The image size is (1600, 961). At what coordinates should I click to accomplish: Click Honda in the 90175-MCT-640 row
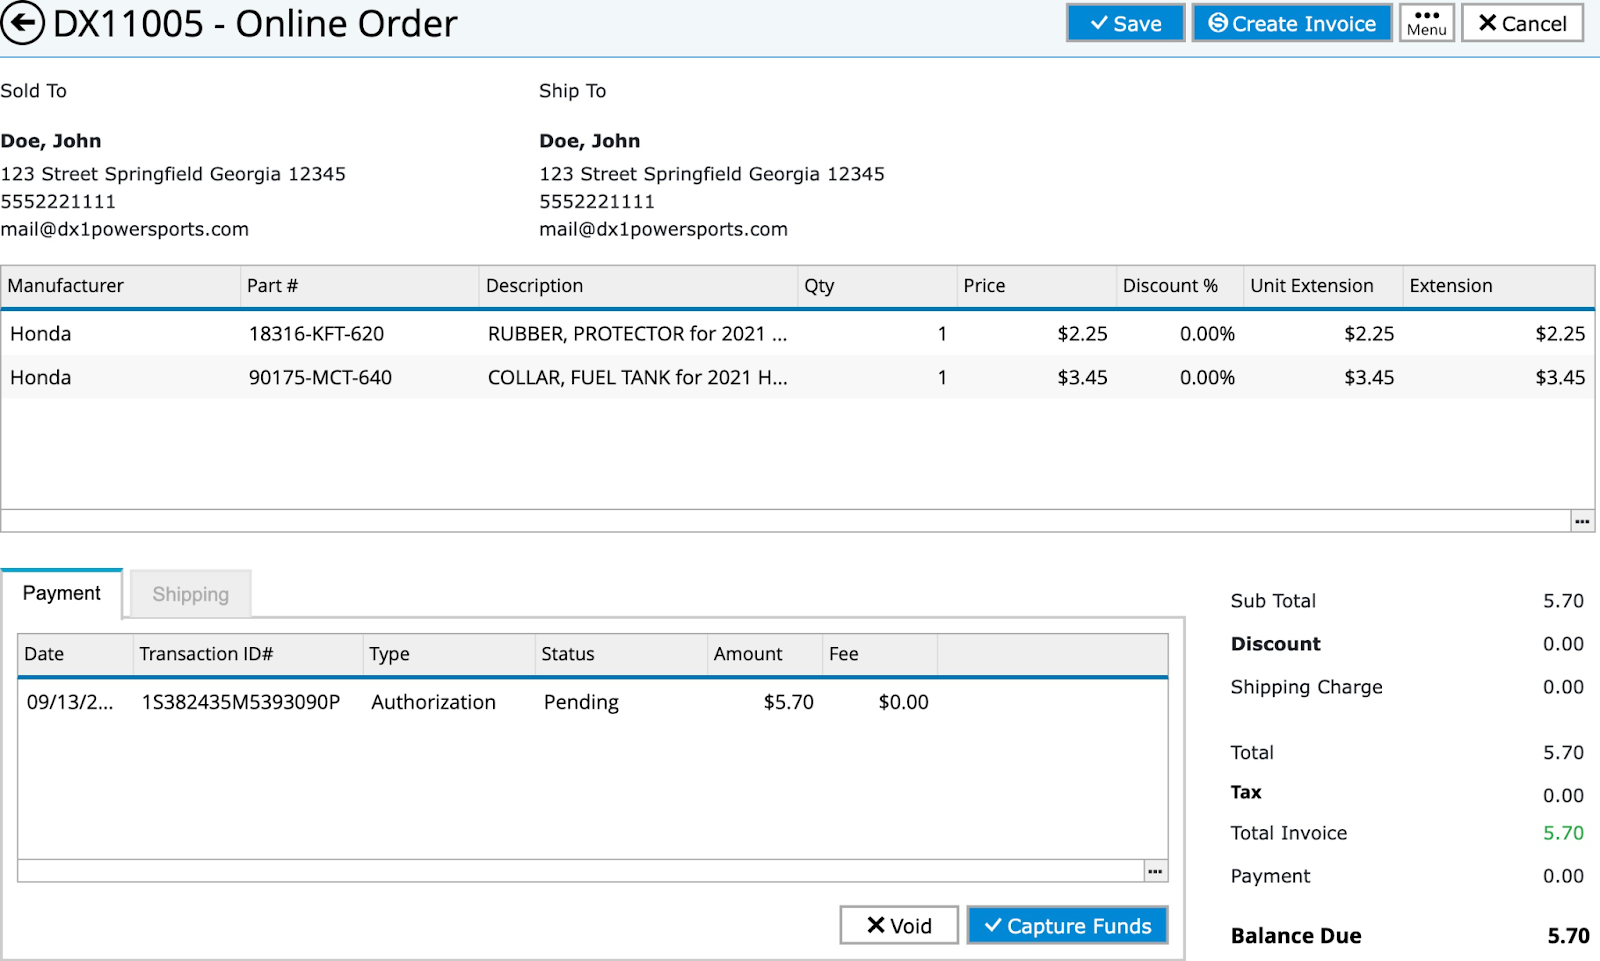point(41,378)
